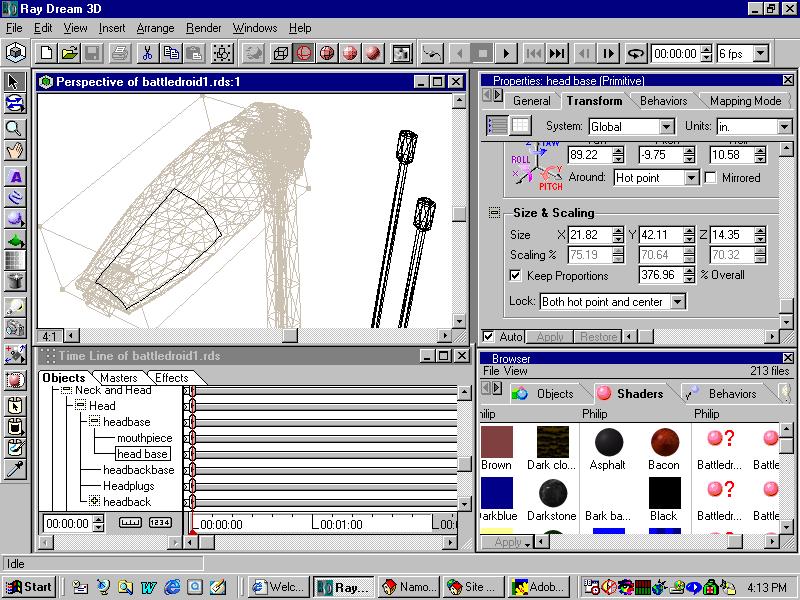The width and height of the screenshot is (800, 600).
Task: Pick the Eyedropper tool
Action: [x=15, y=469]
